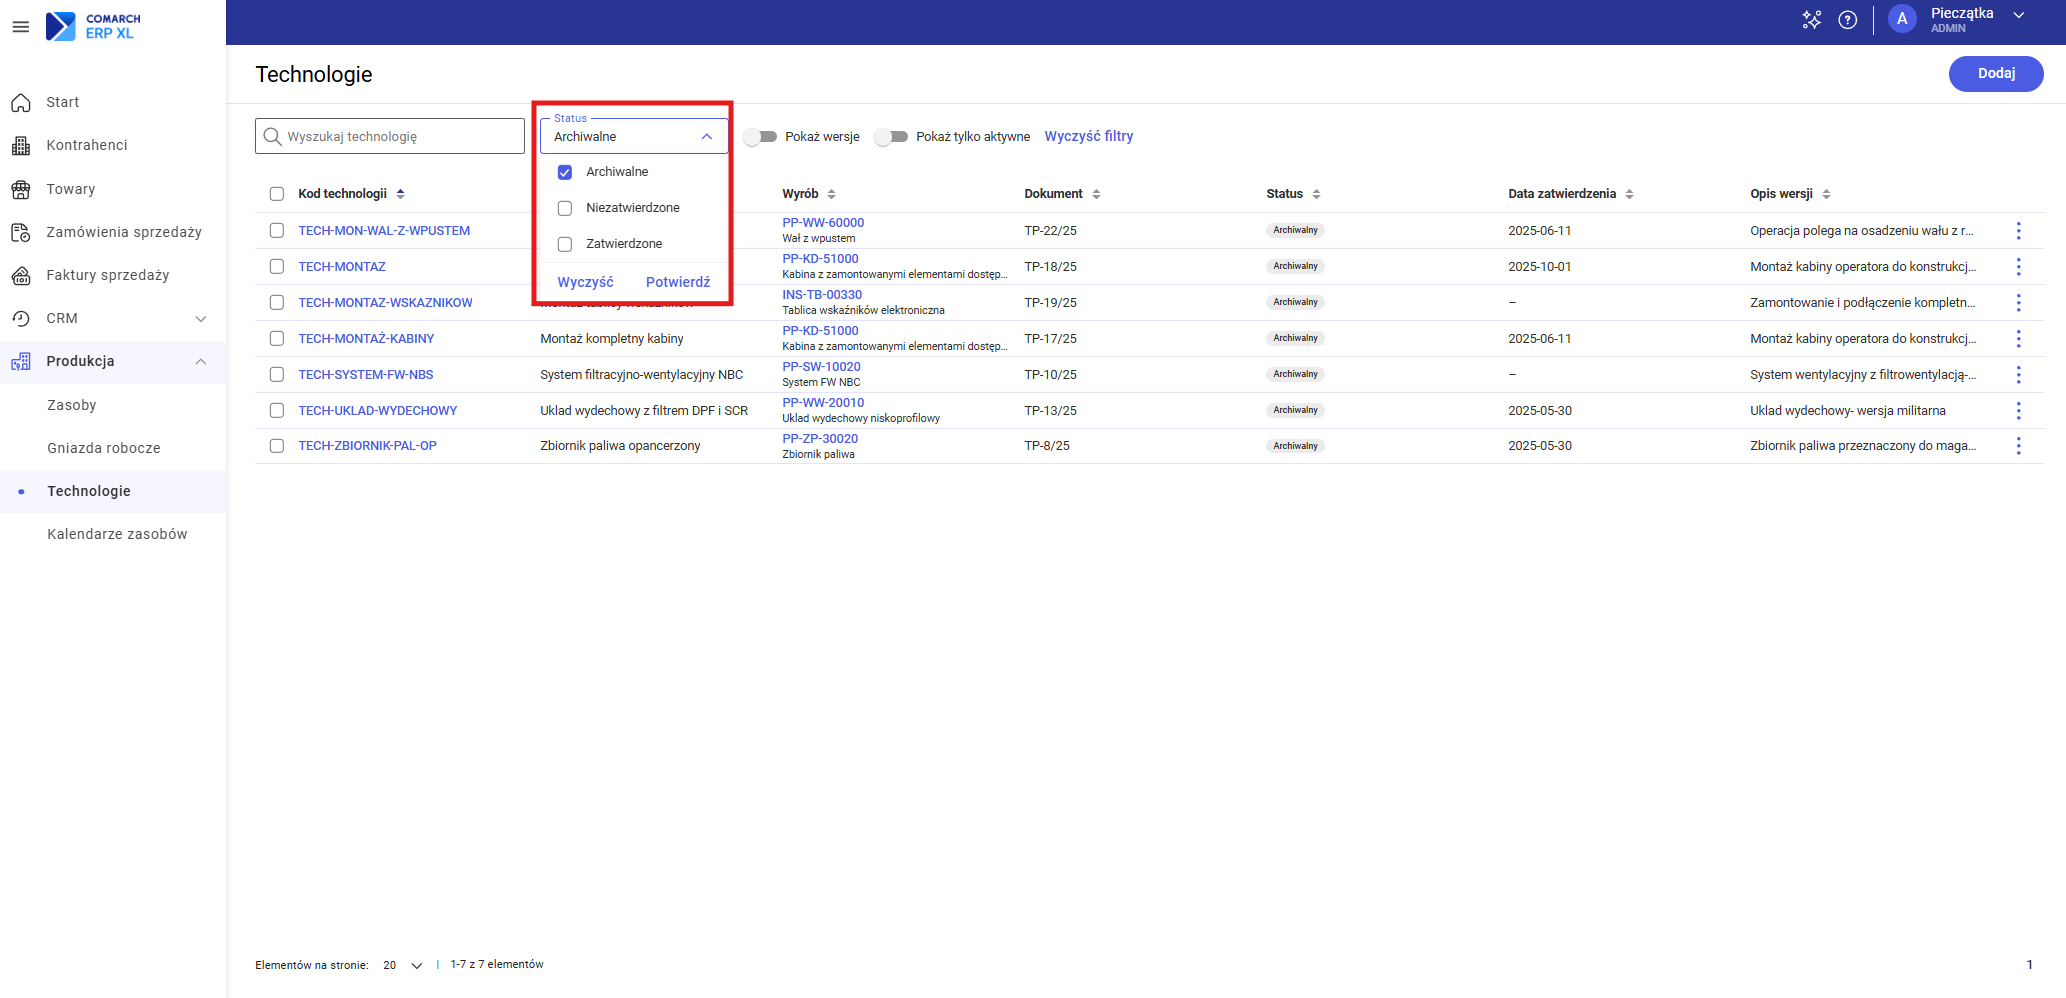Open the items per page dropdown
Viewport: 2066px width, 998px height.
(416, 965)
